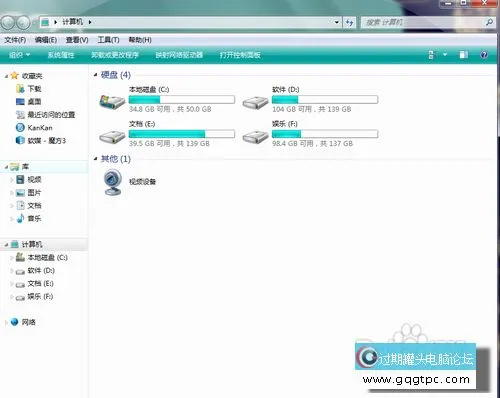
Task: Open the 查看(V) menu
Action: click(77, 40)
